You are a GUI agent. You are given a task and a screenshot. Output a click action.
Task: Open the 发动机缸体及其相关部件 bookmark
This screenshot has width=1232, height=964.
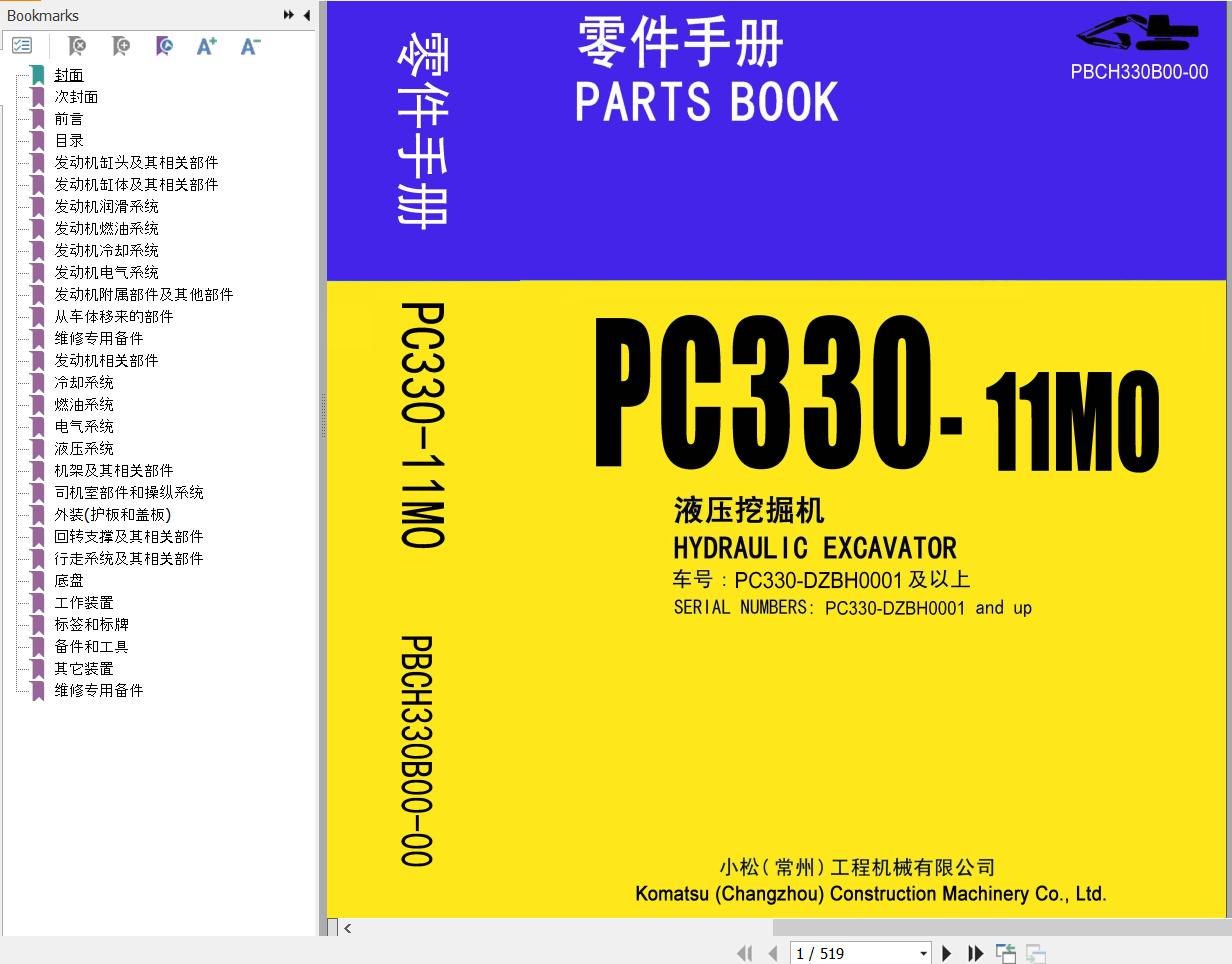click(x=136, y=185)
